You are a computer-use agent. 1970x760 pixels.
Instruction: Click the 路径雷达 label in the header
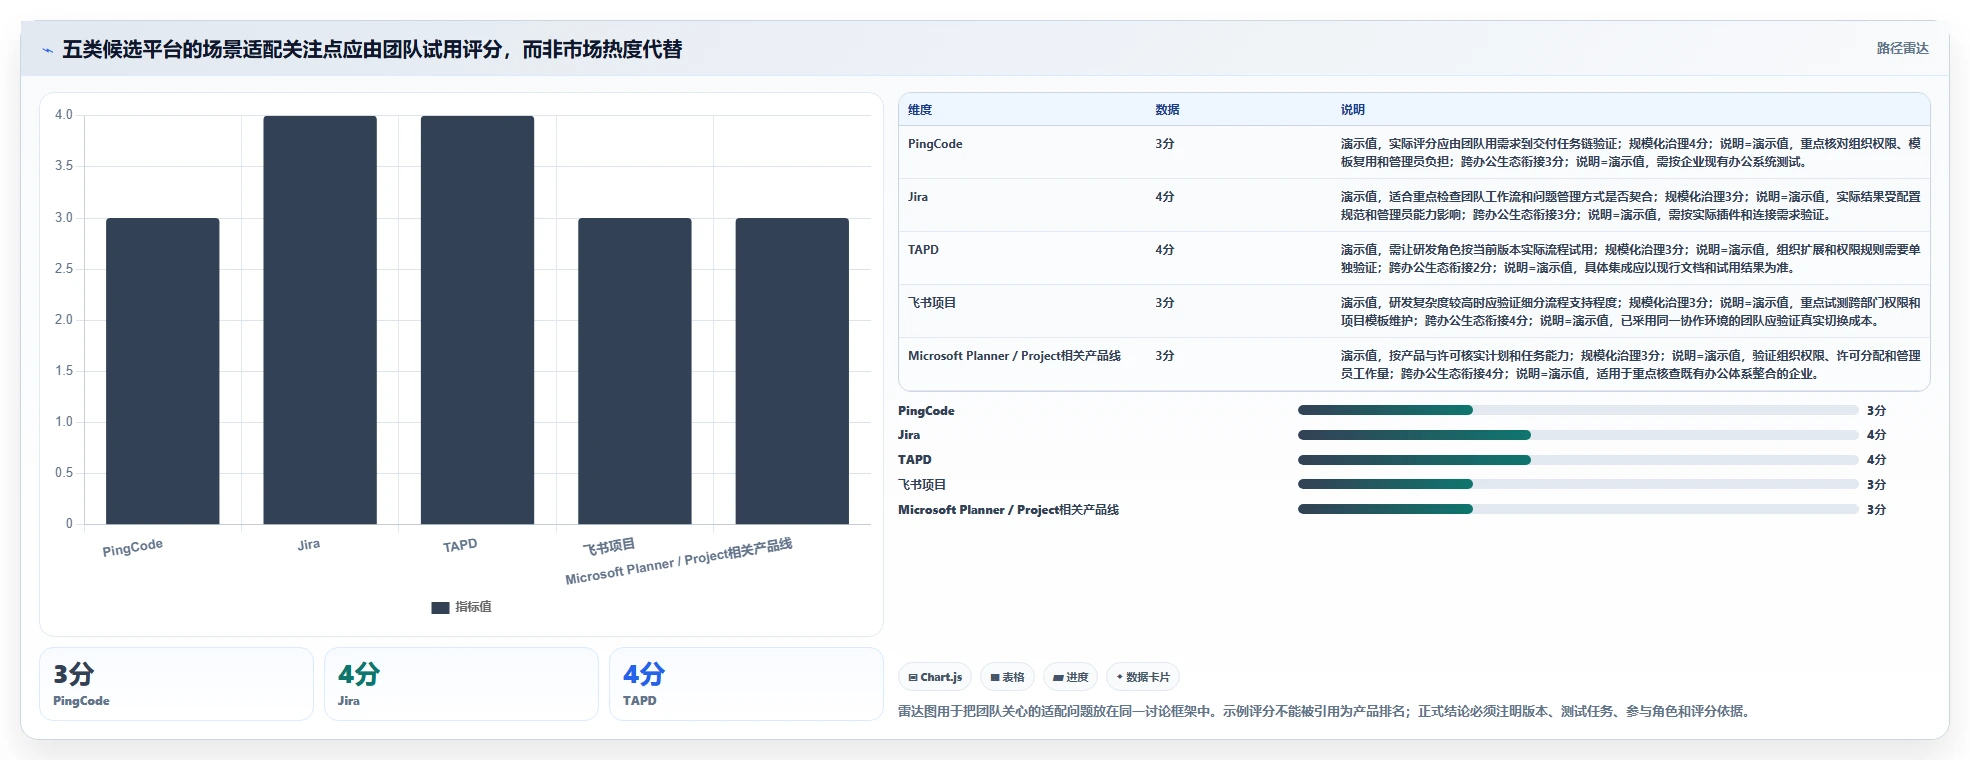coord(1902,48)
